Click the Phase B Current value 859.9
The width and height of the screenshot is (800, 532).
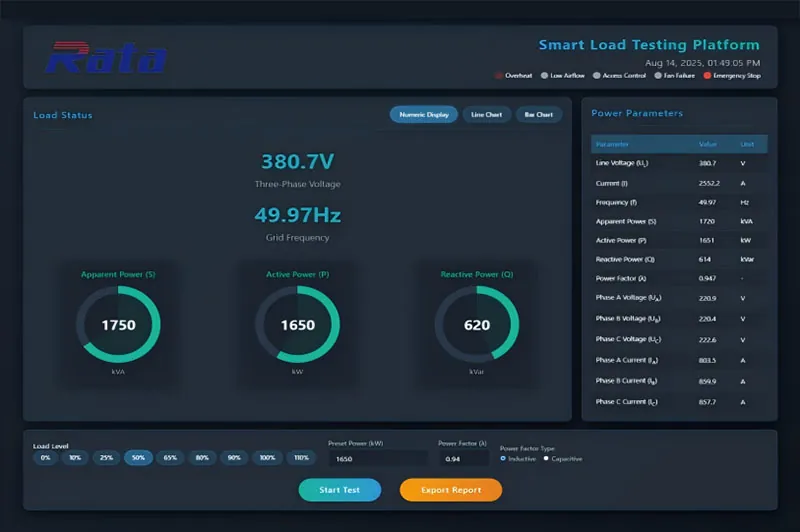707,381
